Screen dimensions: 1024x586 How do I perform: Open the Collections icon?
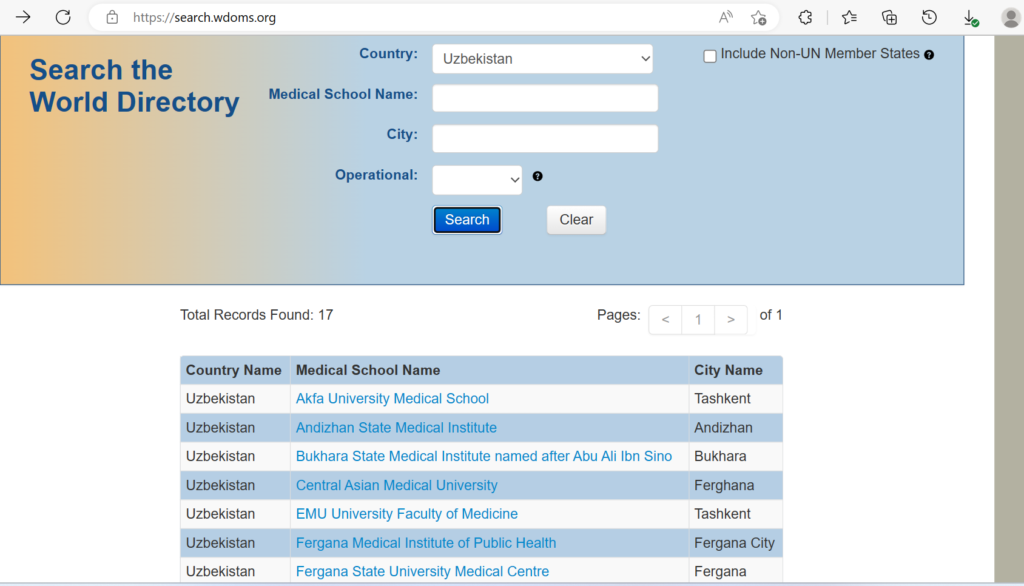[x=889, y=18]
